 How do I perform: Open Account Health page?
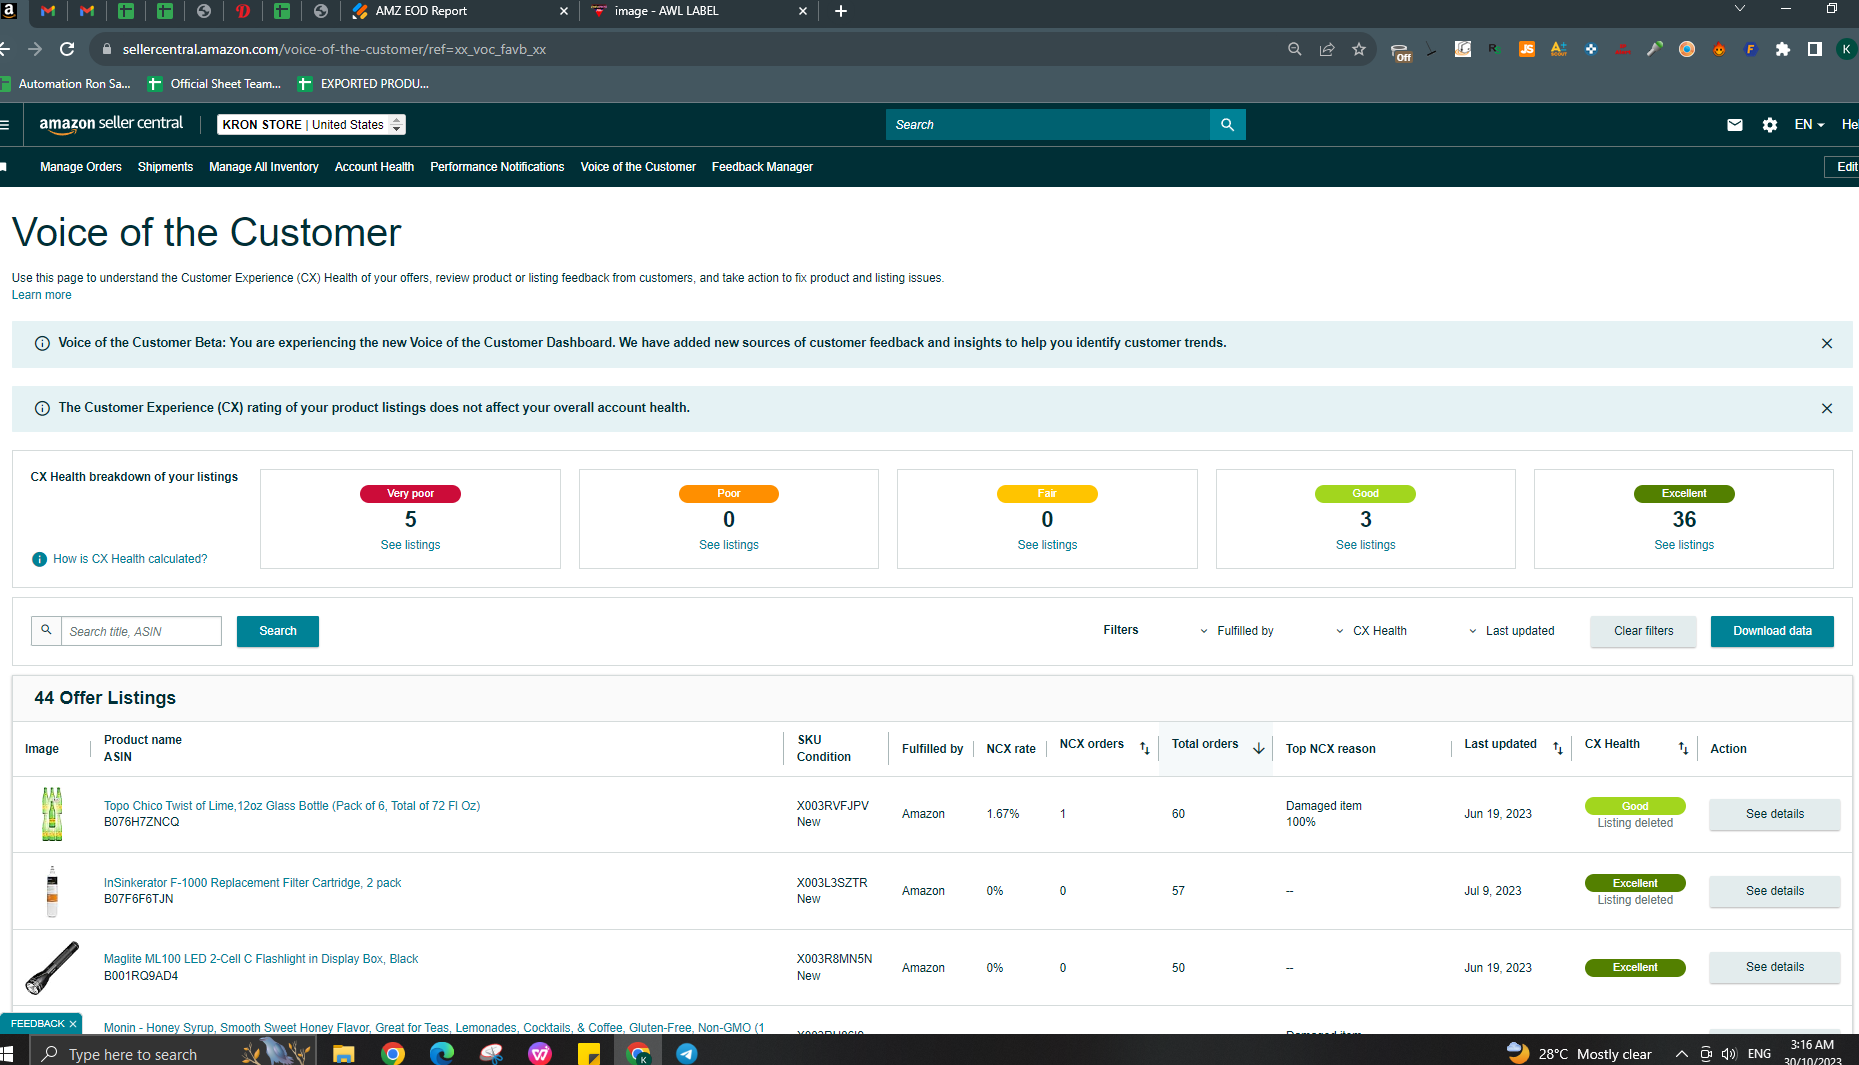point(374,167)
